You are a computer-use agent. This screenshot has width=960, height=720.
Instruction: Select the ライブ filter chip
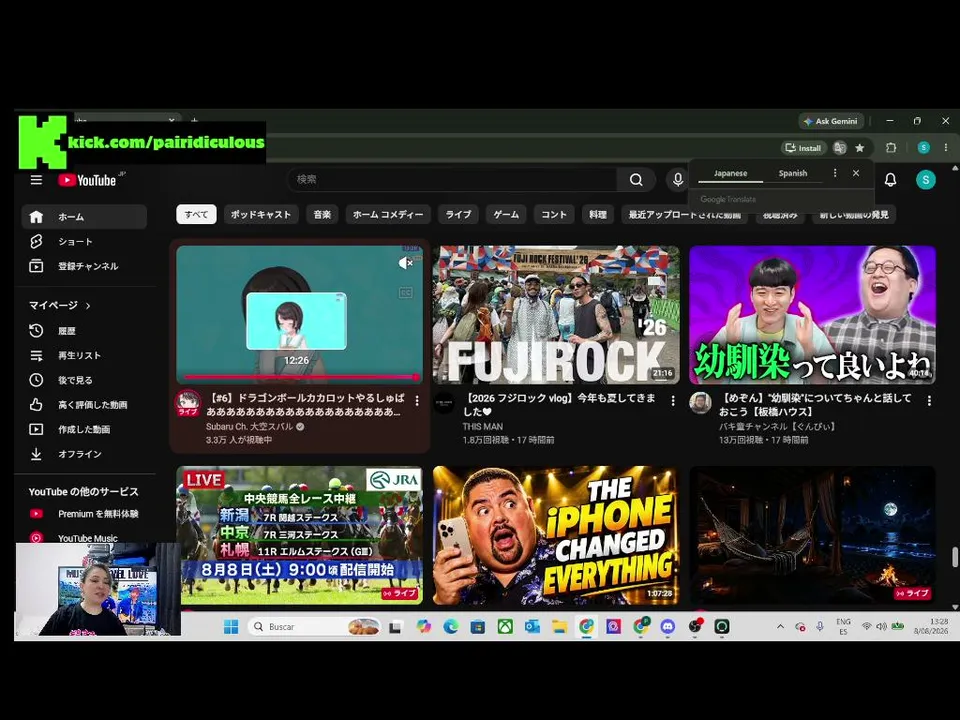click(x=459, y=214)
